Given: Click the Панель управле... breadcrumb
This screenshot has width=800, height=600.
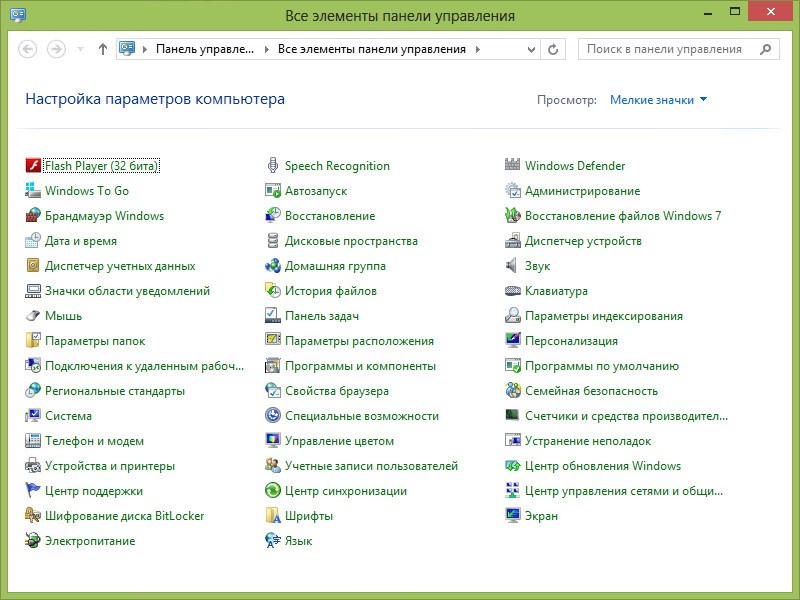Looking at the screenshot, I should pos(205,49).
